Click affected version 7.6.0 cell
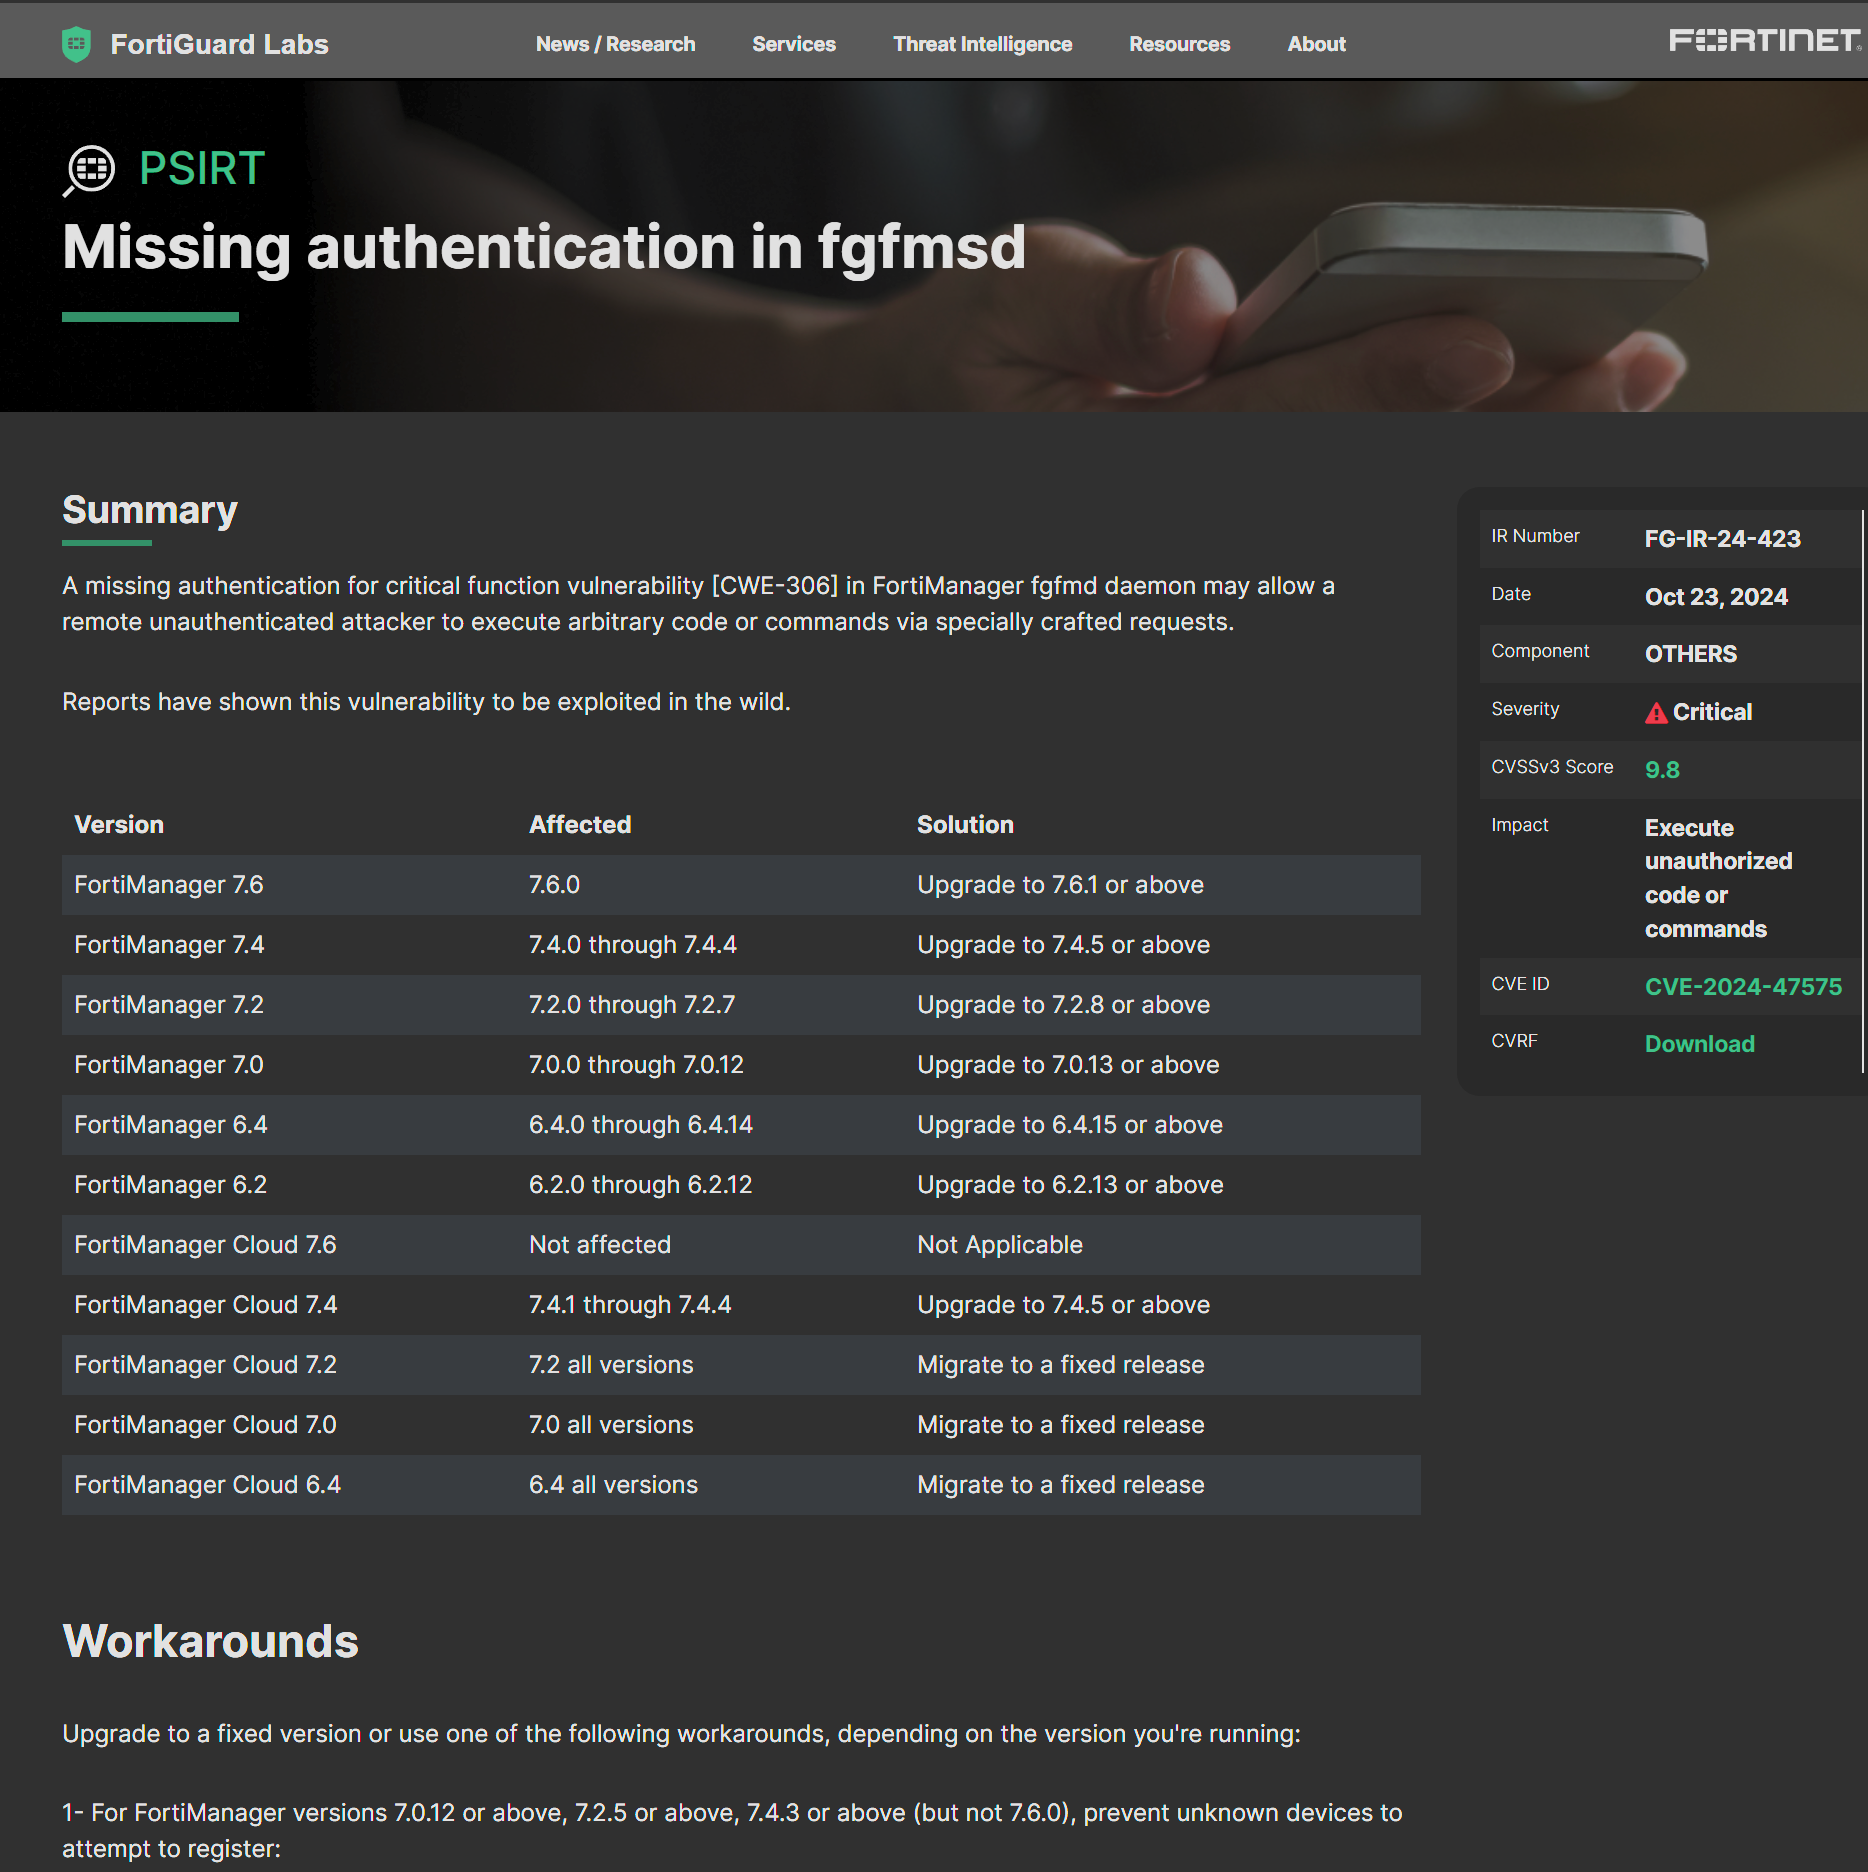The height and width of the screenshot is (1872, 1868). 554,884
